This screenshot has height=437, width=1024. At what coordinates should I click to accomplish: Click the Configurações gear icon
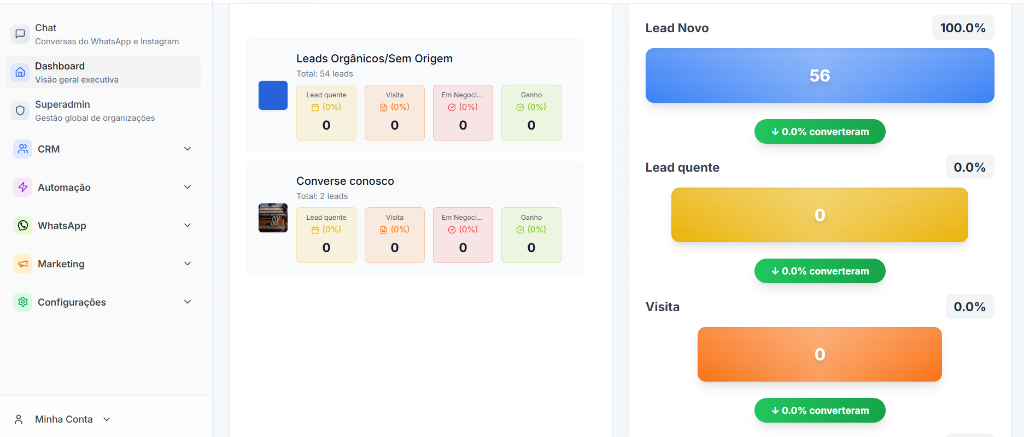pyautogui.click(x=22, y=302)
